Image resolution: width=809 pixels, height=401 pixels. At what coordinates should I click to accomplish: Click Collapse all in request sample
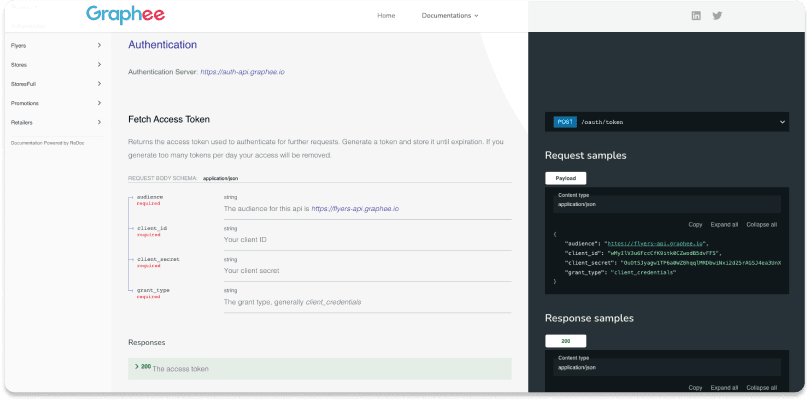762,224
